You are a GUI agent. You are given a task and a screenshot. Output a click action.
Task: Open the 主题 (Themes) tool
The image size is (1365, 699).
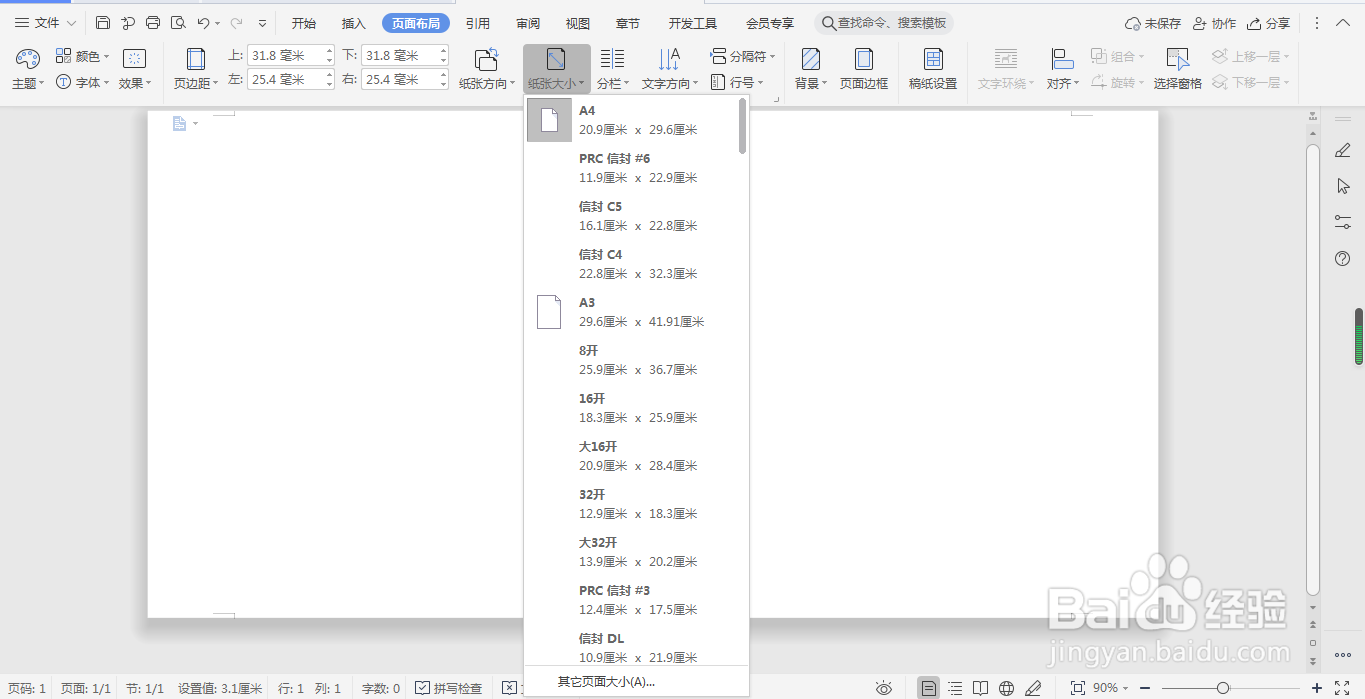27,67
